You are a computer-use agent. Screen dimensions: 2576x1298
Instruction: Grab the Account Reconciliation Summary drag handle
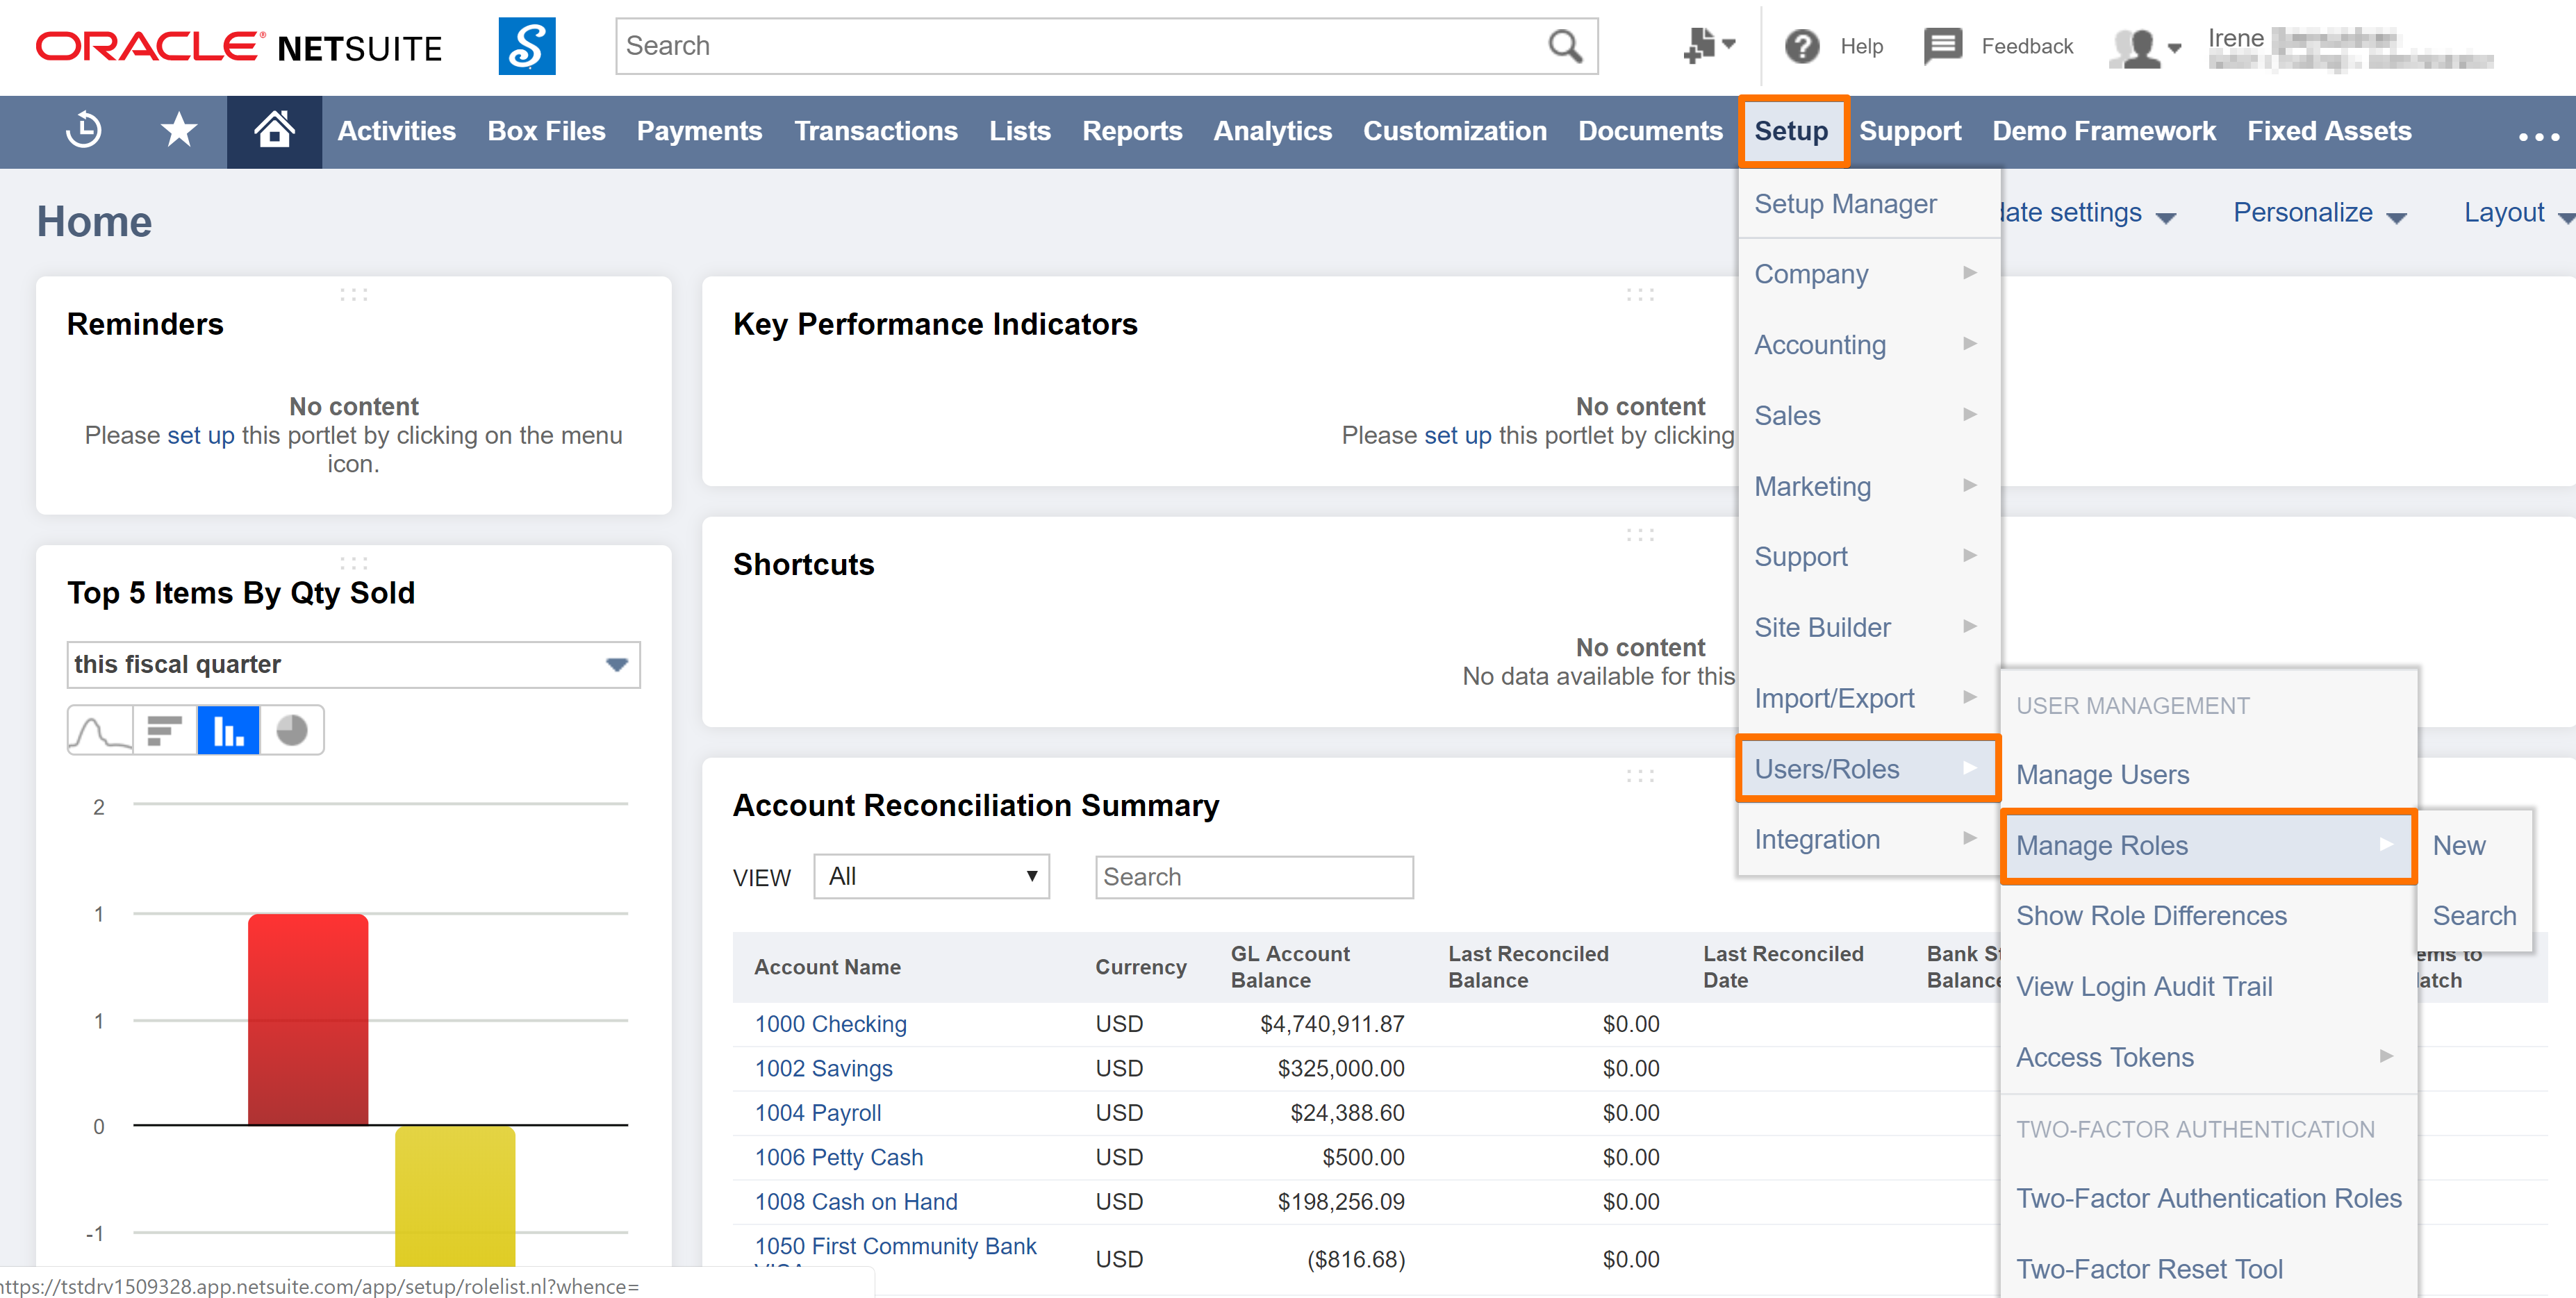click(x=1640, y=775)
